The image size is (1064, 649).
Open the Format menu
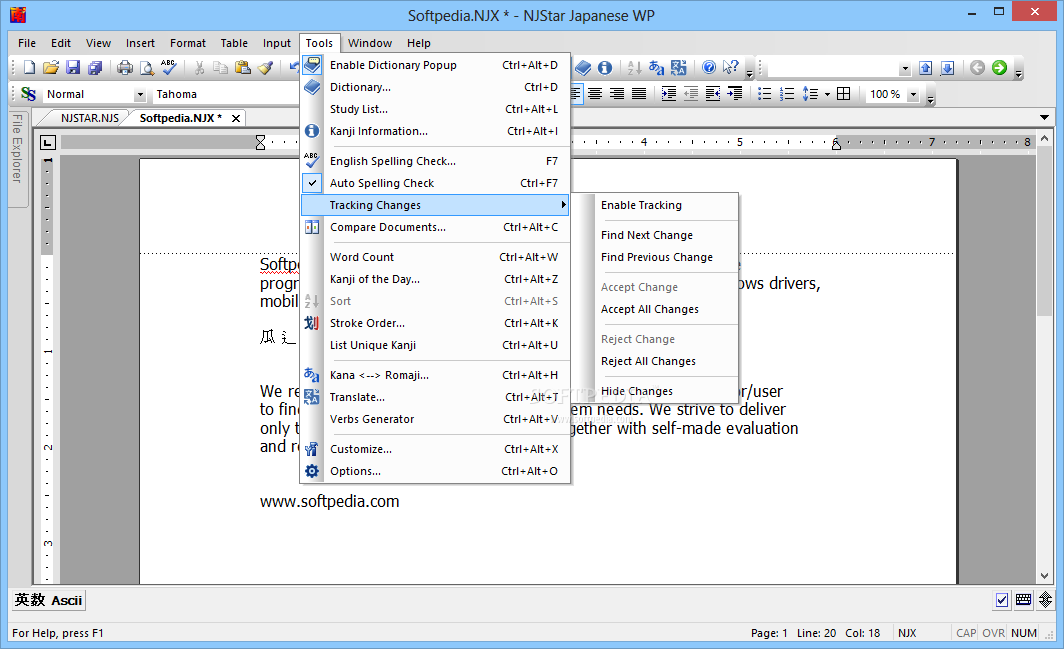tap(188, 43)
